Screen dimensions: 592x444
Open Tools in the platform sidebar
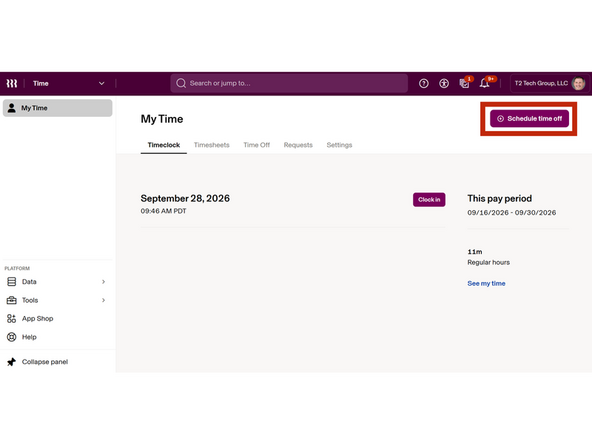[56, 300]
